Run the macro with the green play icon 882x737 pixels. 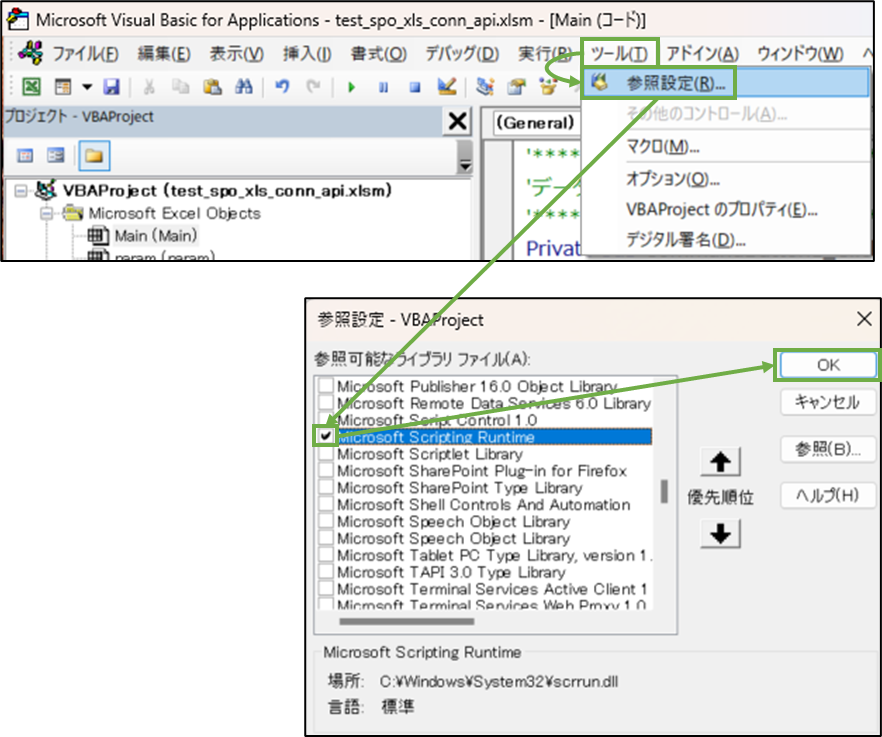[x=352, y=87]
